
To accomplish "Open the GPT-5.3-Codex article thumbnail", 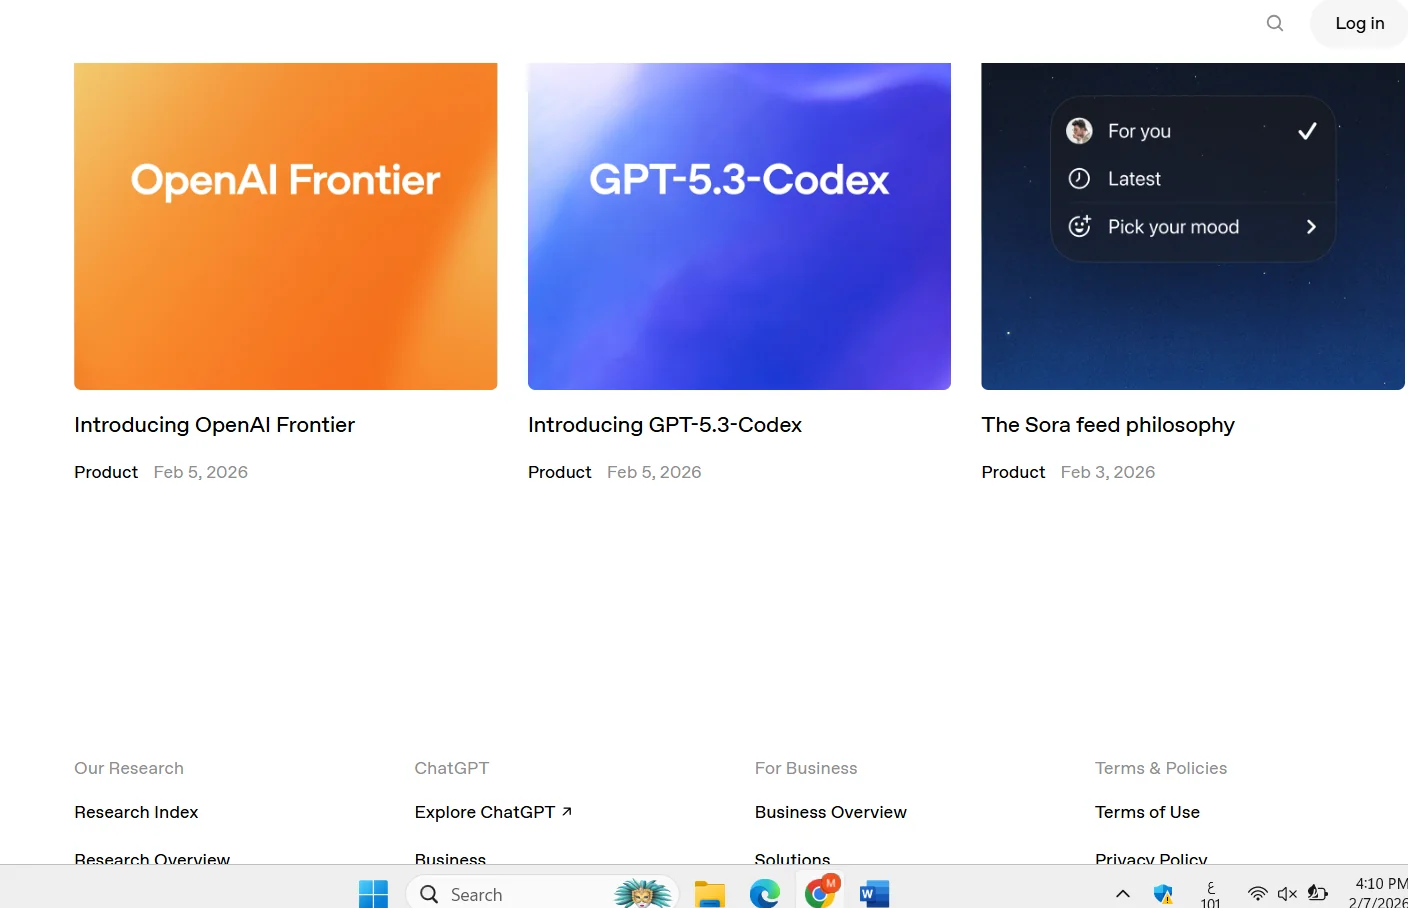I will click(739, 226).
